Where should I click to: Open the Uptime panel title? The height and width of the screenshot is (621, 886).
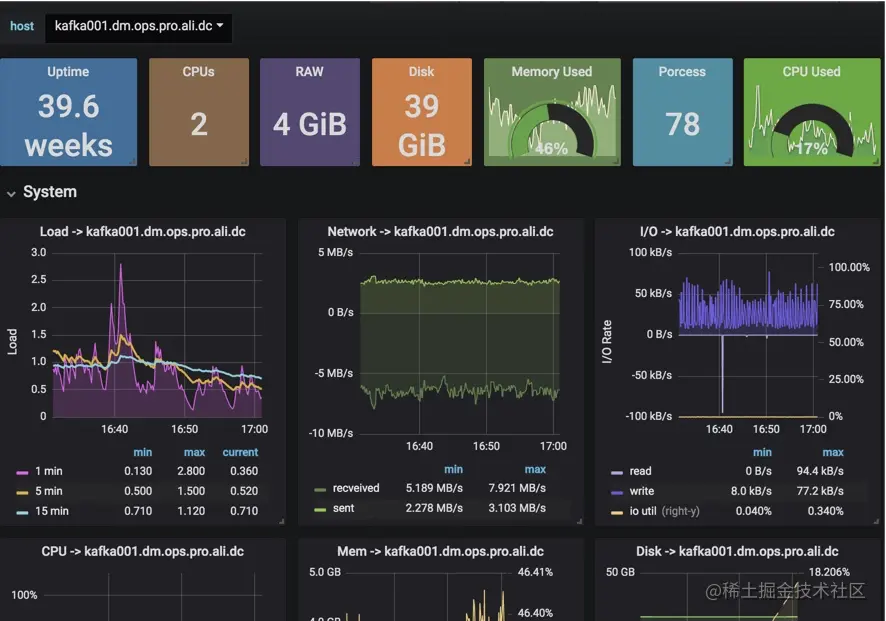68,72
